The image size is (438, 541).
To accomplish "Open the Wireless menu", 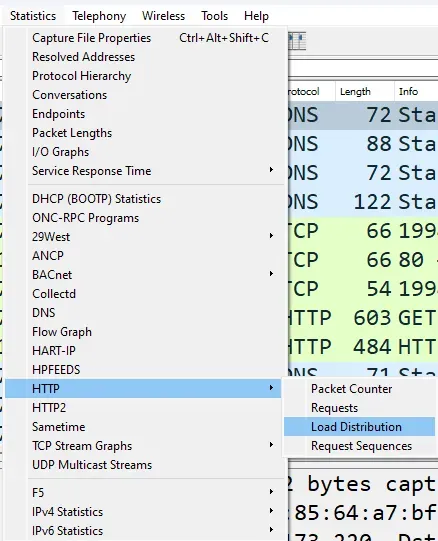I will click(x=163, y=16).
